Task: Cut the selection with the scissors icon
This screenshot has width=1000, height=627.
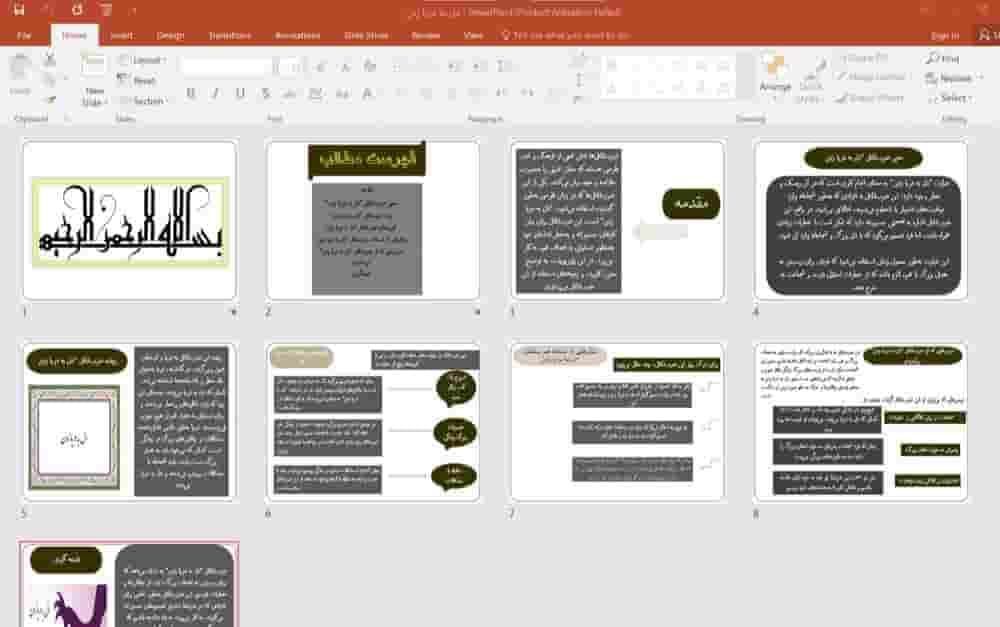Action: (x=50, y=59)
